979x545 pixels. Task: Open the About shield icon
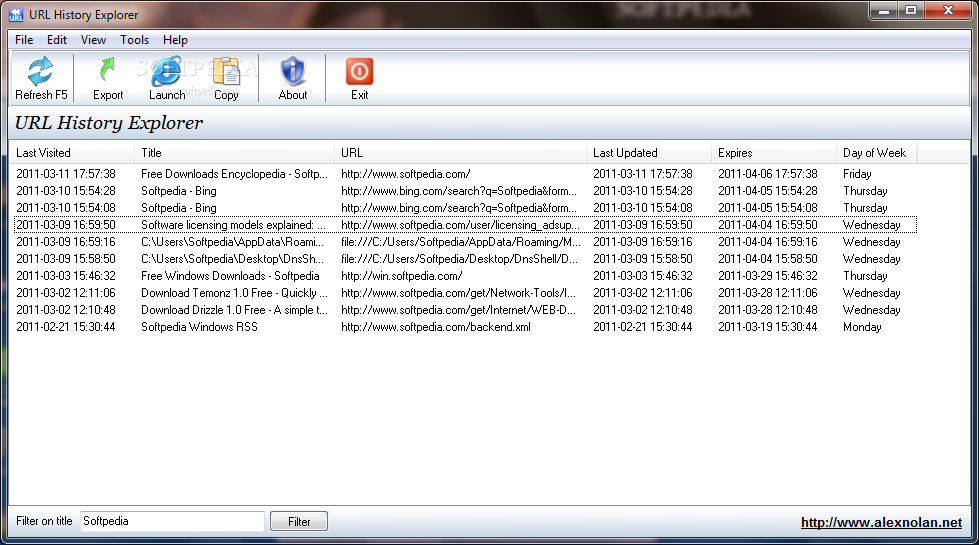(x=293, y=78)
